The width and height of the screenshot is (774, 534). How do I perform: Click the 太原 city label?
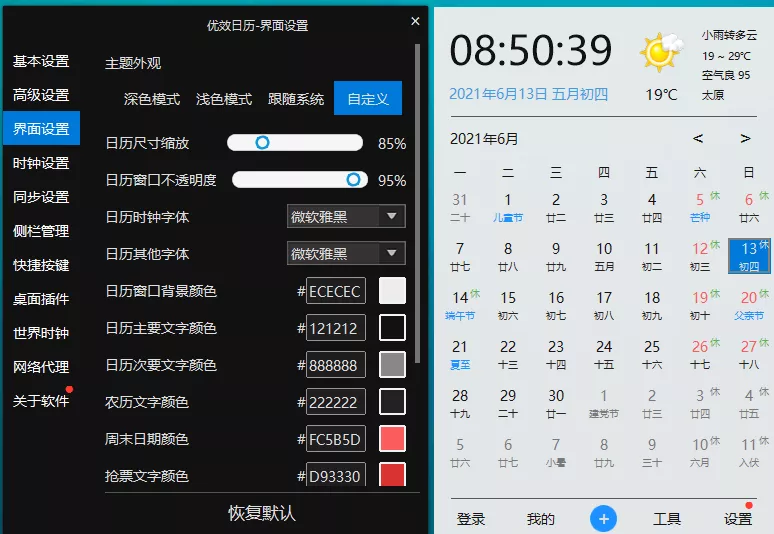(x=713, y=95)
